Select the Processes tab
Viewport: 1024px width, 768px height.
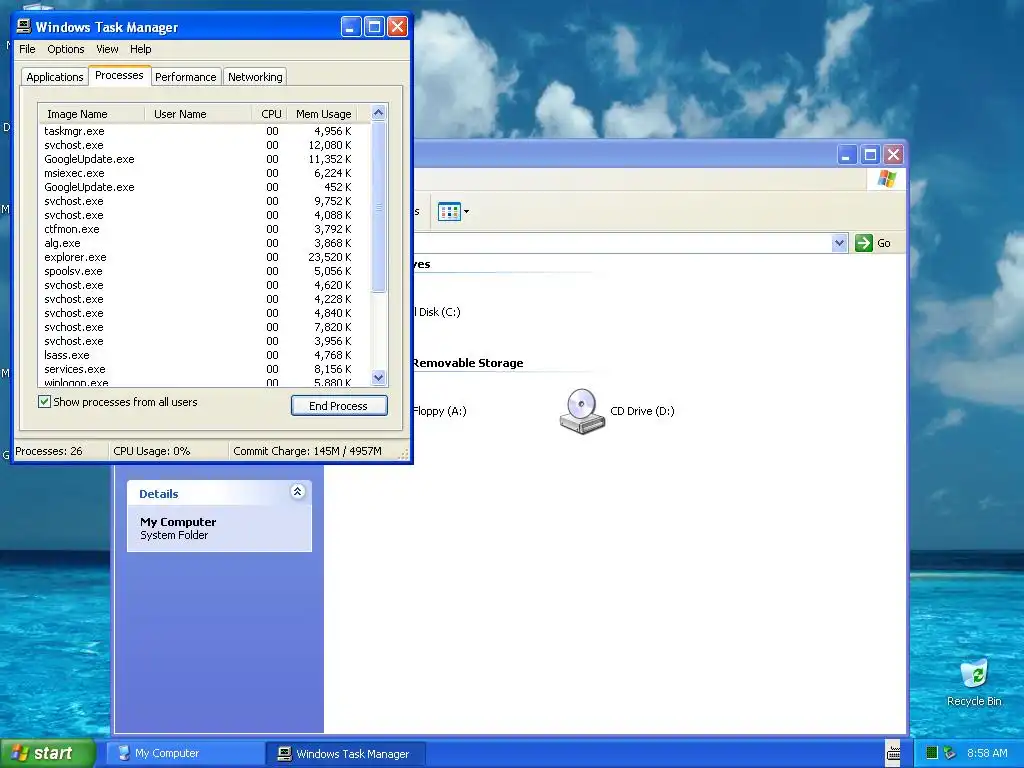coord(119,75)
